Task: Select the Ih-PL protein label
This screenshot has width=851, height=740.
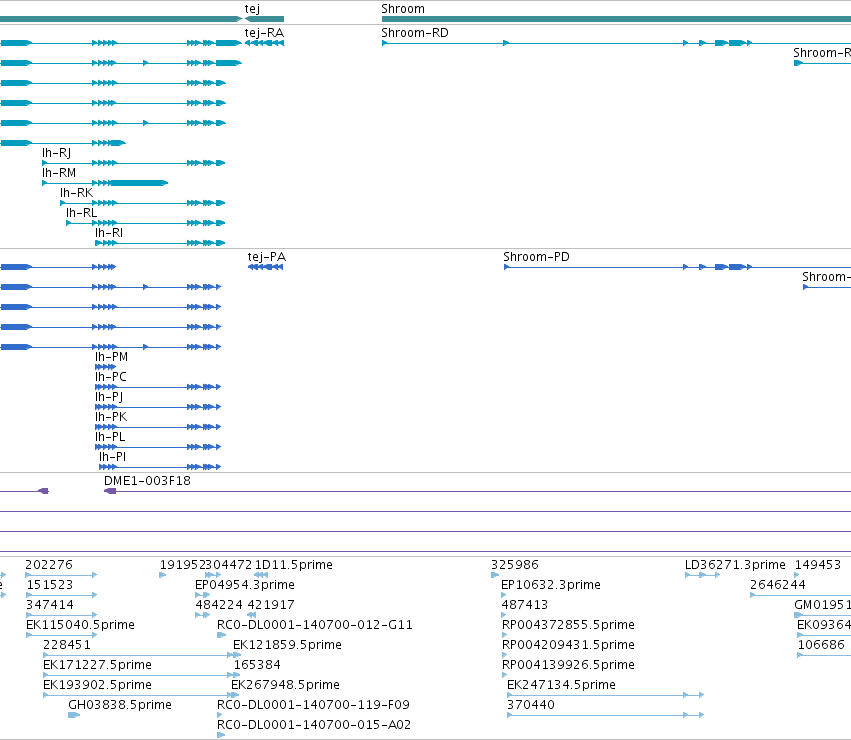Action: [110, 437]
